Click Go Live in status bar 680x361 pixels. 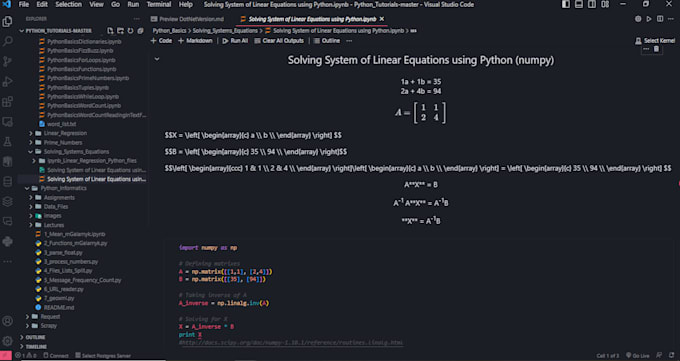(x=638, y=356)
